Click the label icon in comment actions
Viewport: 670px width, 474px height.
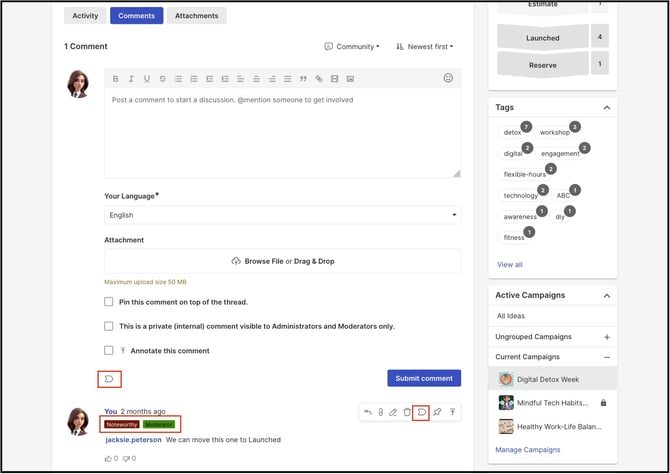pyautogui.click(x=421, y=412)
